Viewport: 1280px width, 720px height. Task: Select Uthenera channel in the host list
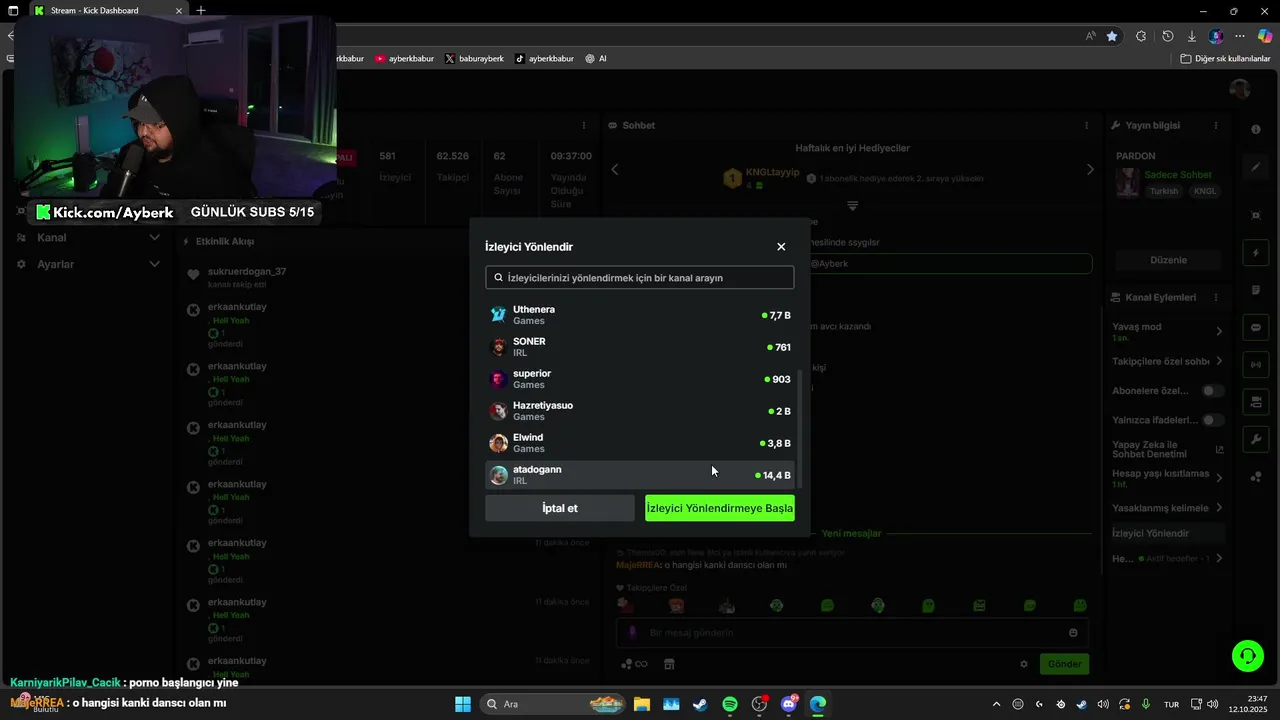tap(640, 315)
